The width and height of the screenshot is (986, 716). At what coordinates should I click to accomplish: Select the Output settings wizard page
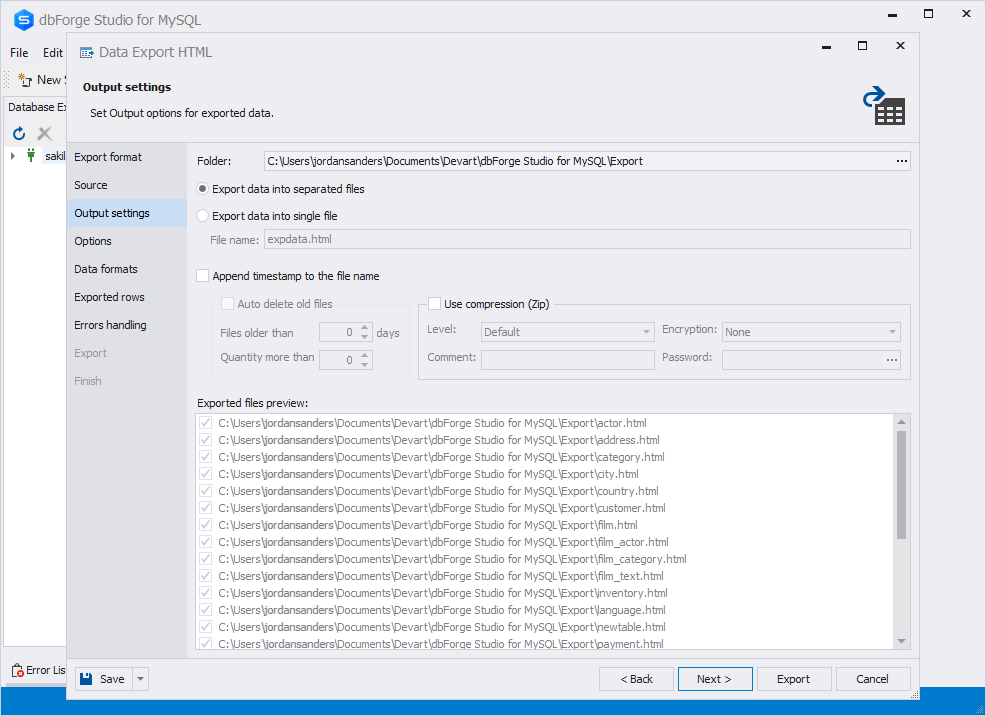[127, 213]
